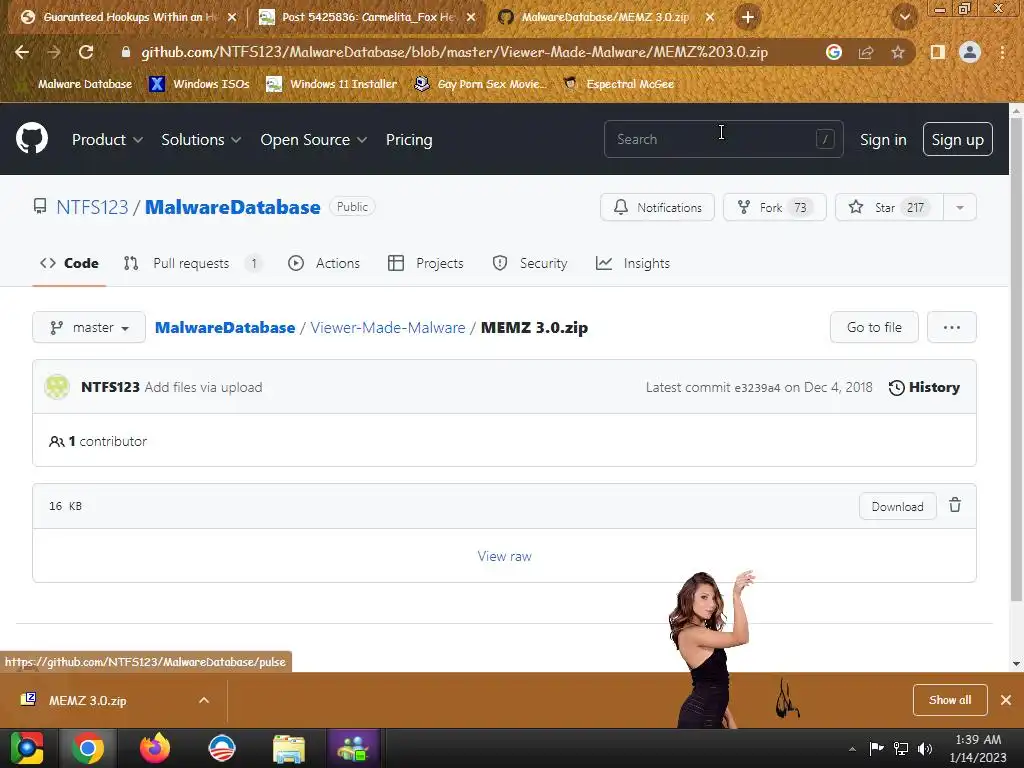Open the Chrome side panel icon
Image resolution: width=1024 pixels, height=768 pixels.
pos(937,52)
